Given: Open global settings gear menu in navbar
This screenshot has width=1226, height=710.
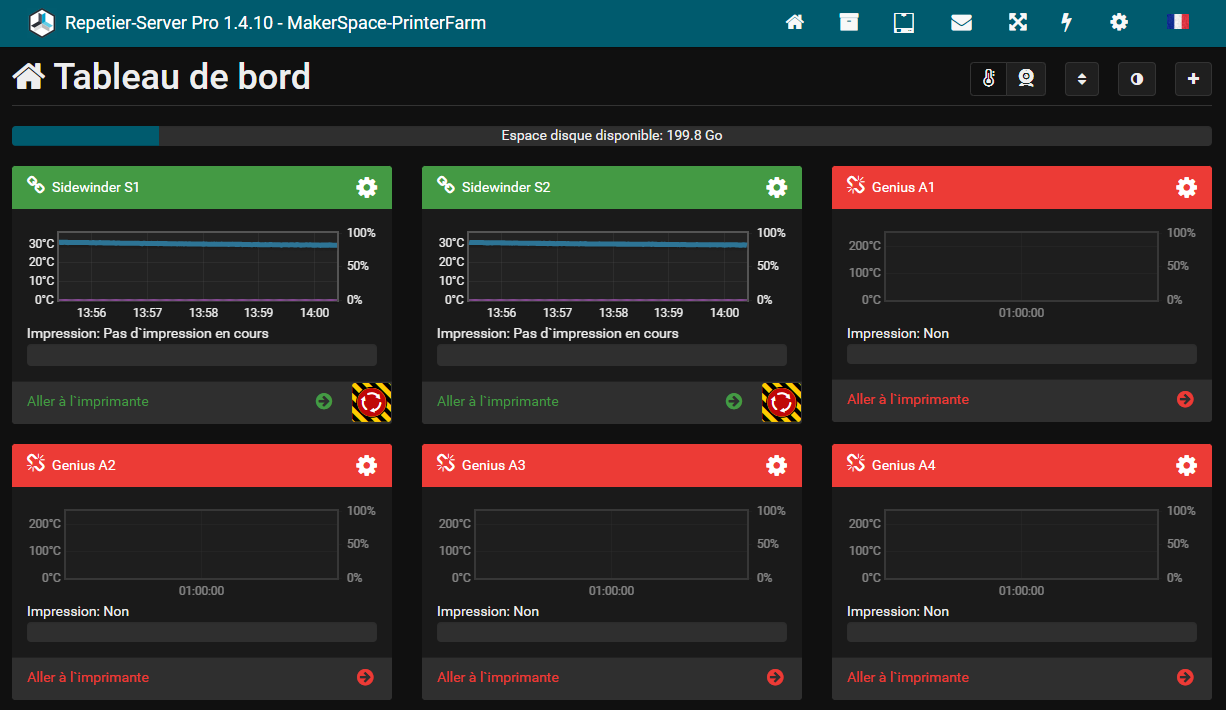Looking at the screenshot, I should tap(1119, 22).
